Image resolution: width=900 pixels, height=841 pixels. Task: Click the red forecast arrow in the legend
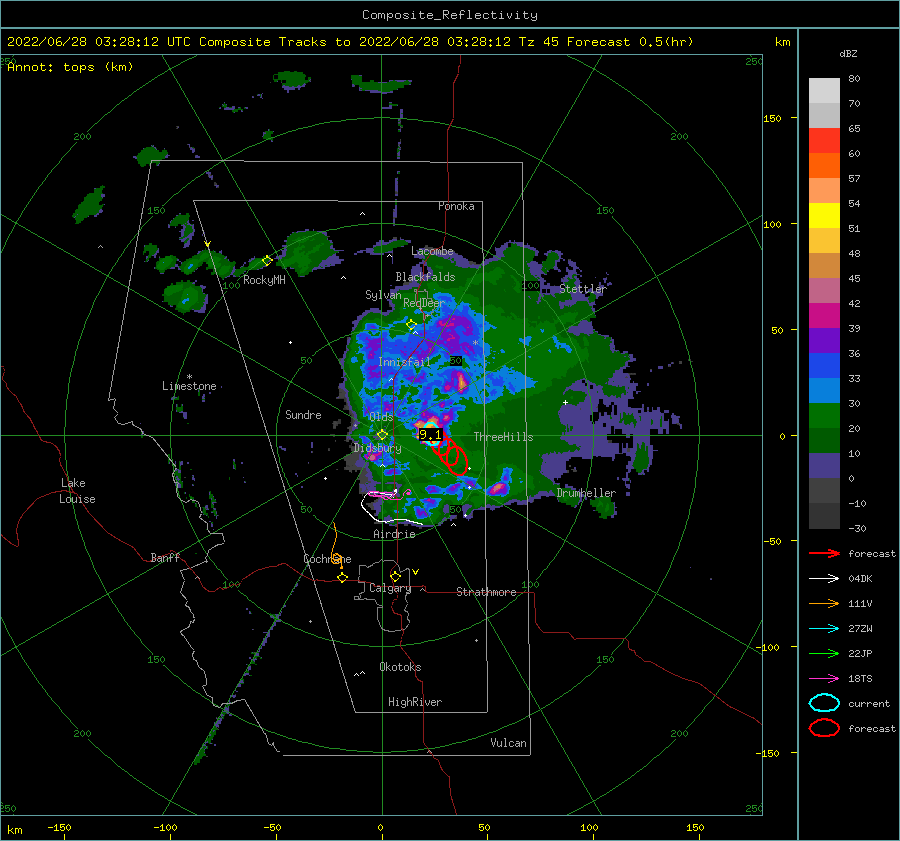pos(824,553)
